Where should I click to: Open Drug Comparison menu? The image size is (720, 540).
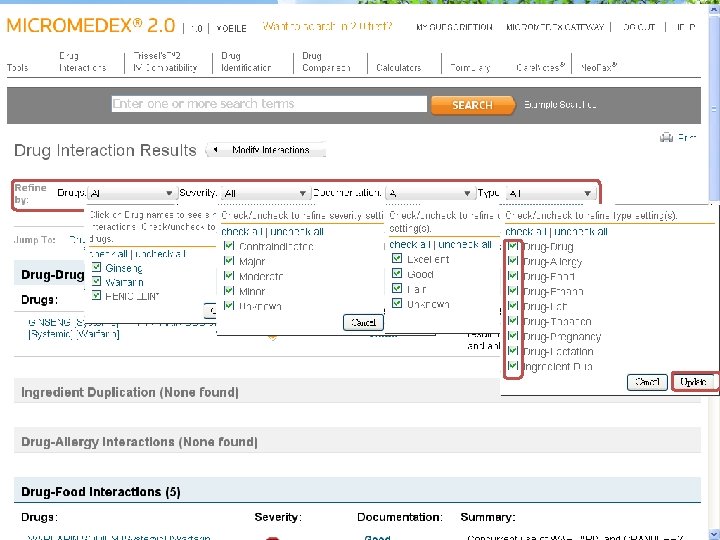coord(326,62)
